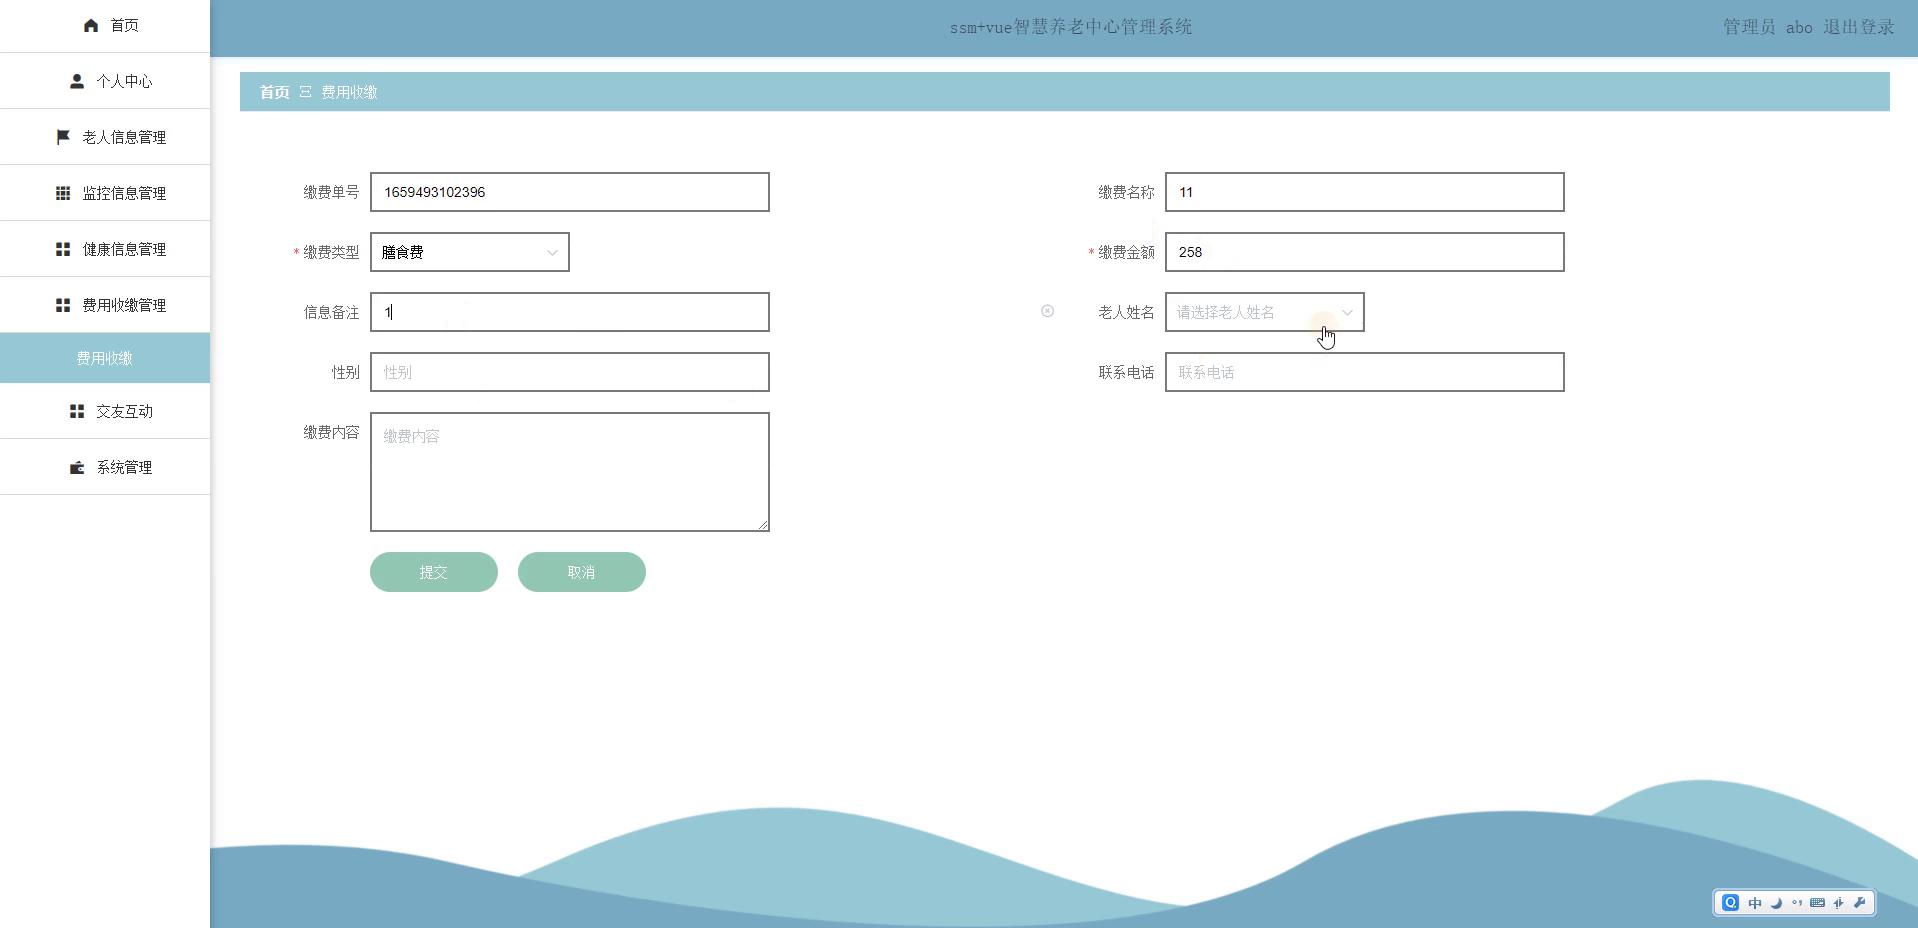Click the 首页 breadcrumb link

click(x=274, y=92)
